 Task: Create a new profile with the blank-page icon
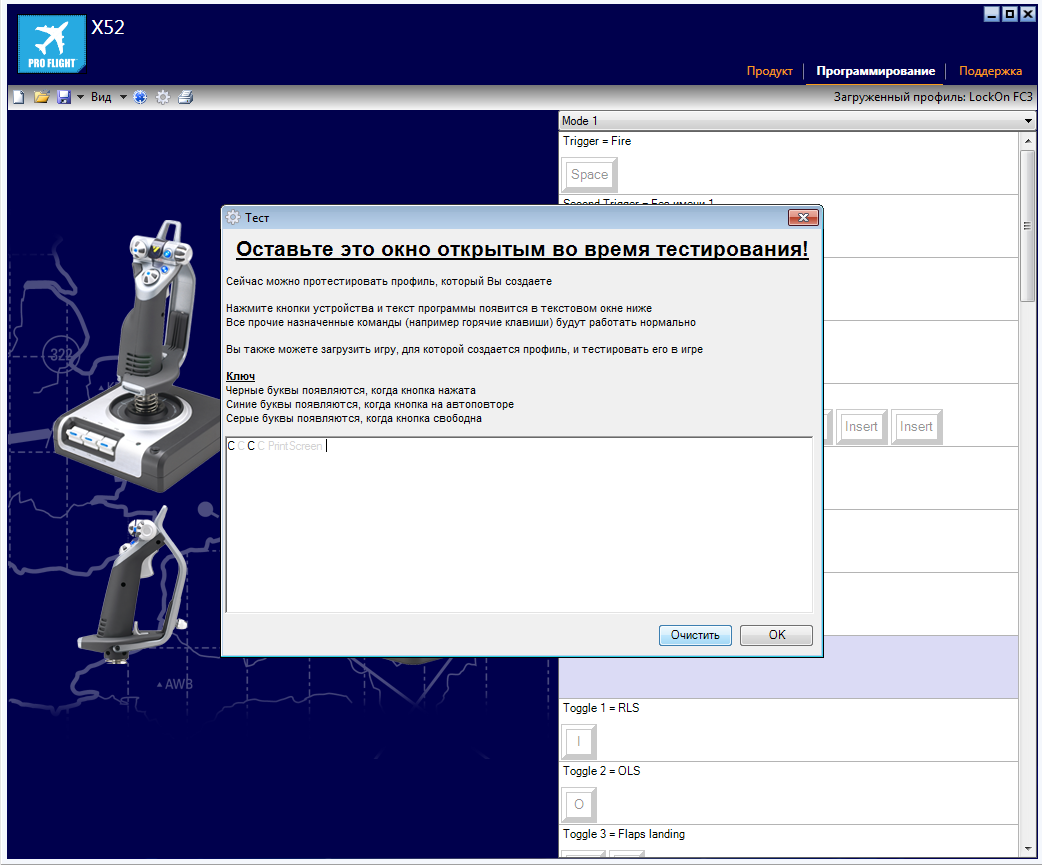19,98
